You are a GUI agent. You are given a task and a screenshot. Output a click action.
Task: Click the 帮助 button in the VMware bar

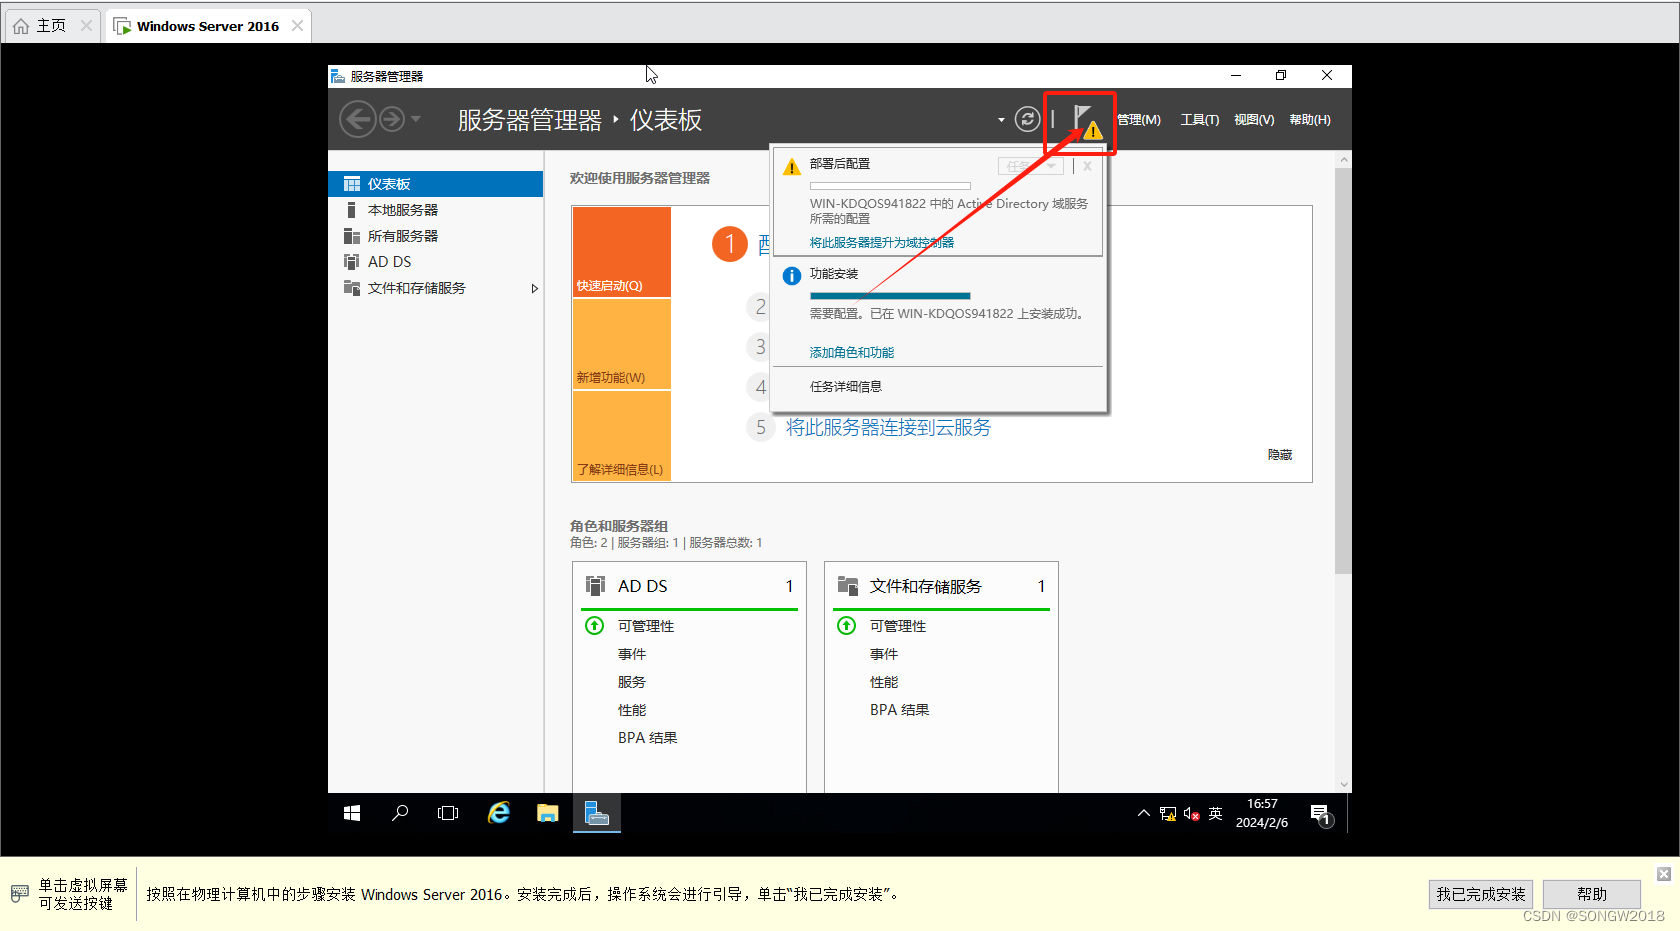[1592, 894]
